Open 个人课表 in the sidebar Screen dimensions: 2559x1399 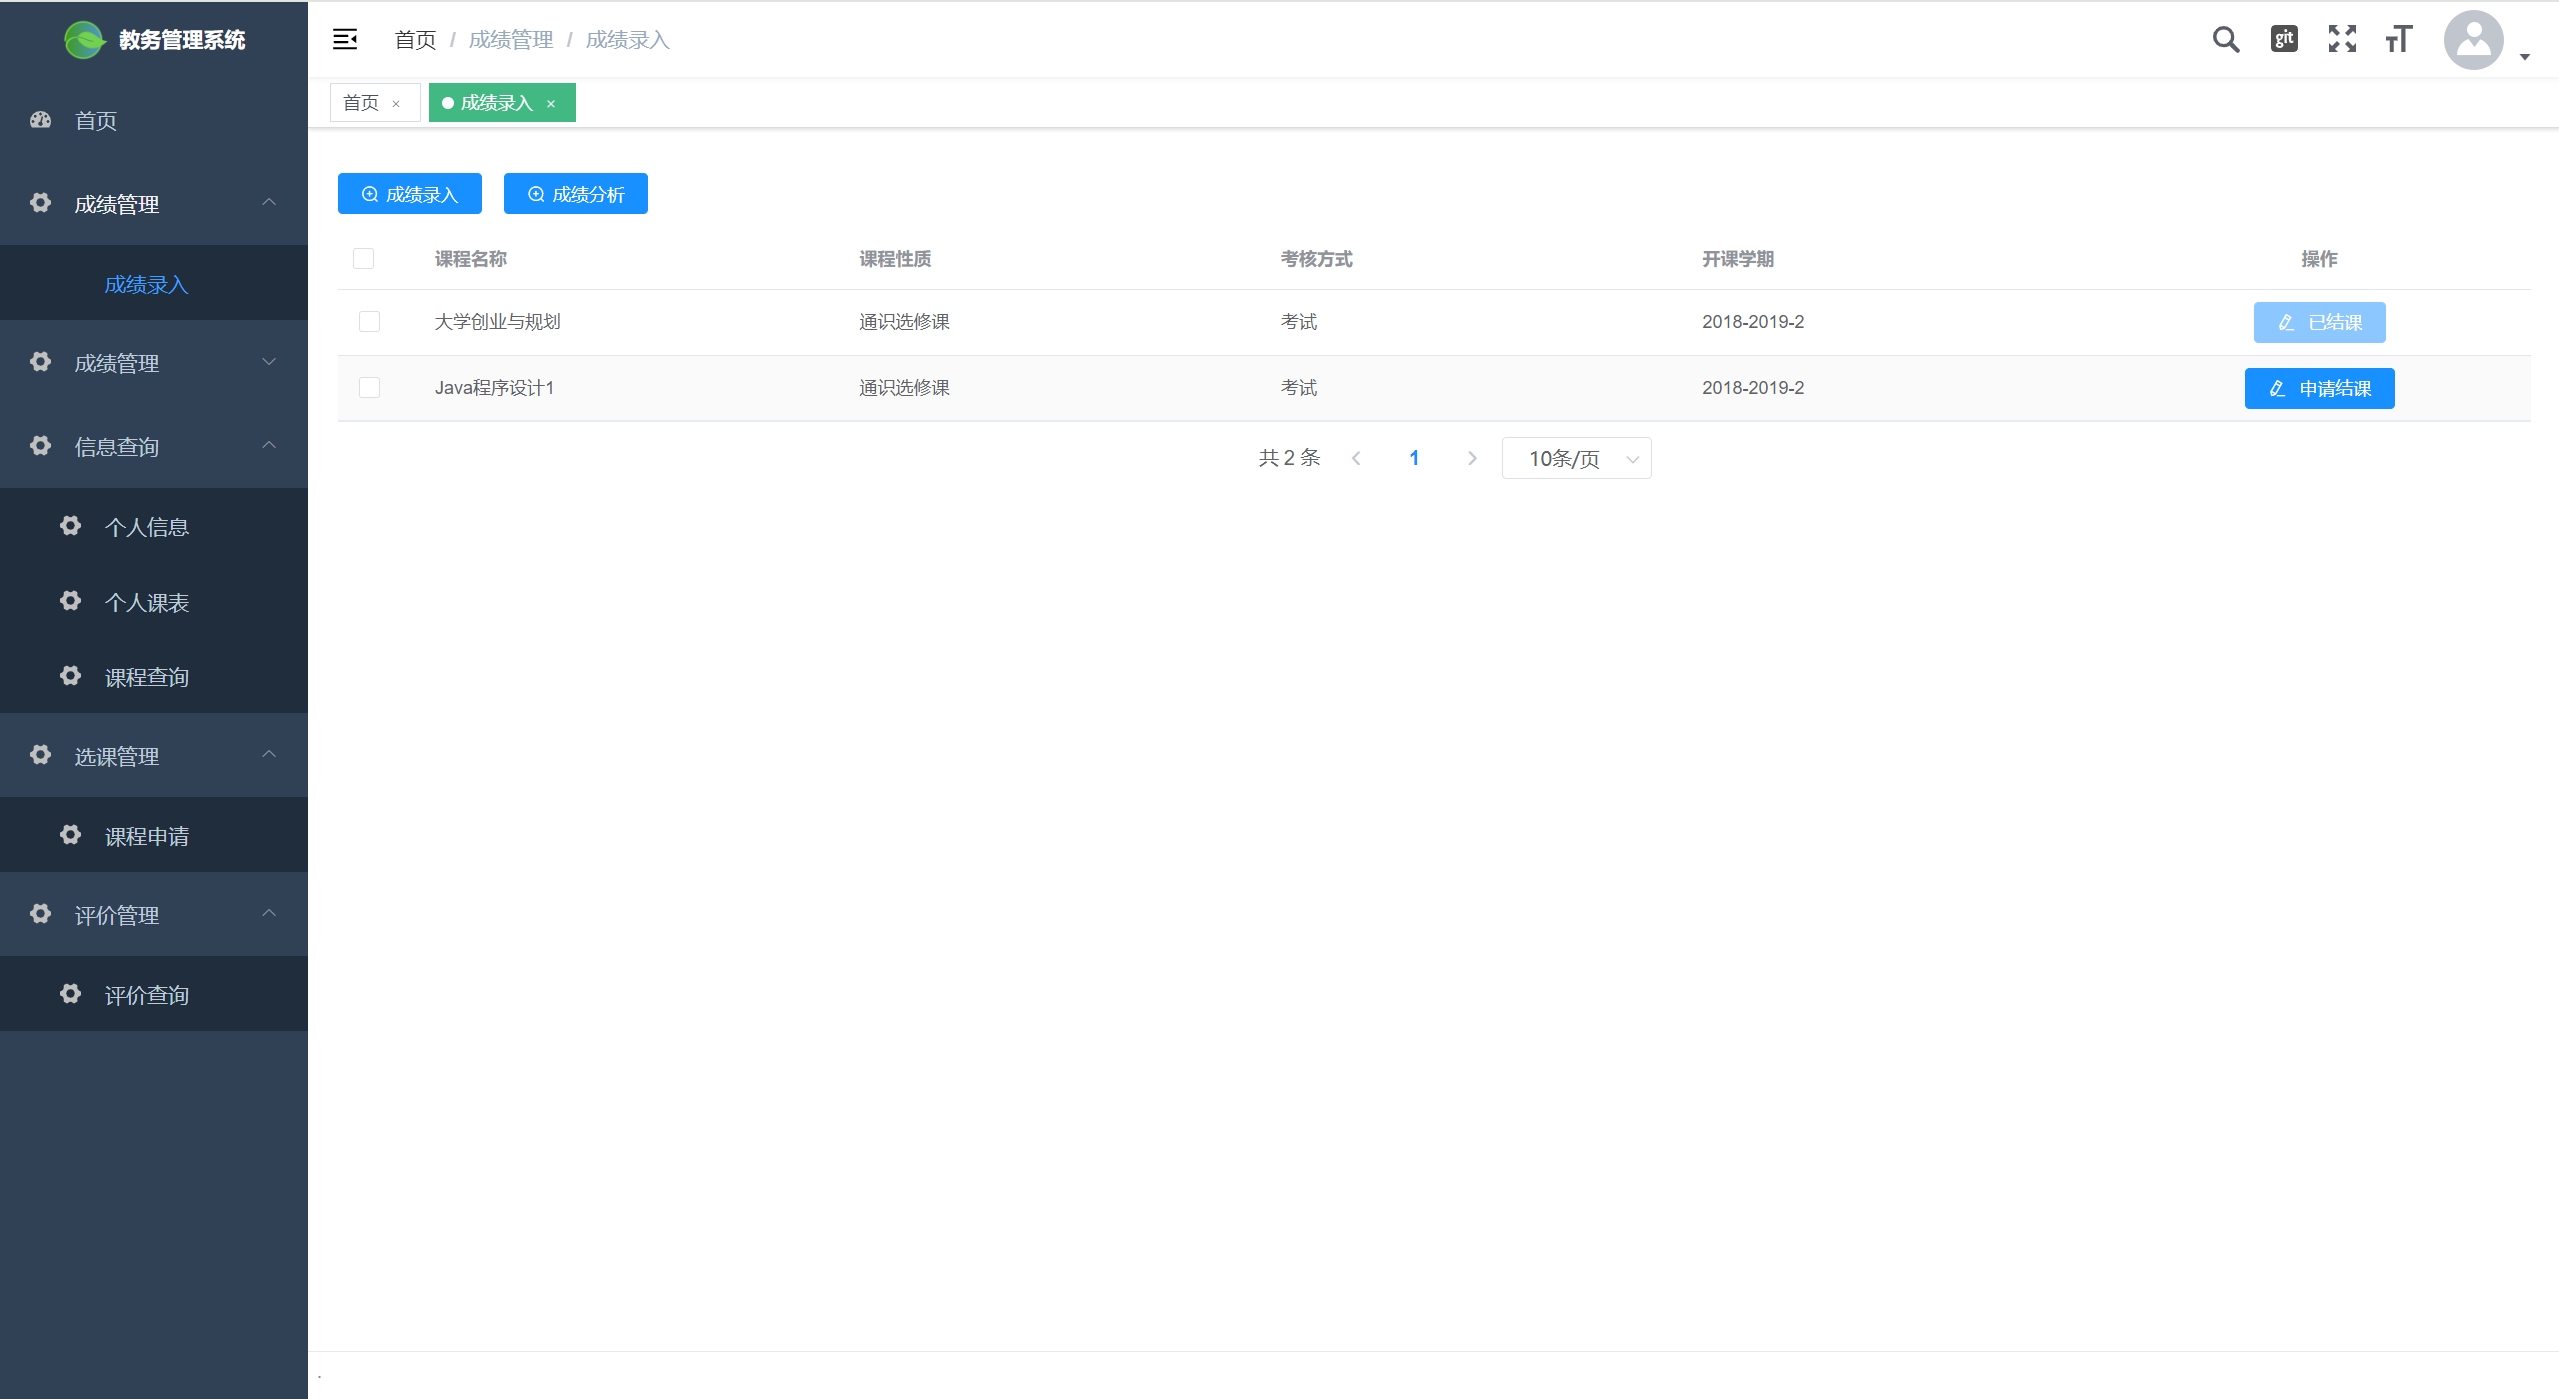[x=146, y=603]
